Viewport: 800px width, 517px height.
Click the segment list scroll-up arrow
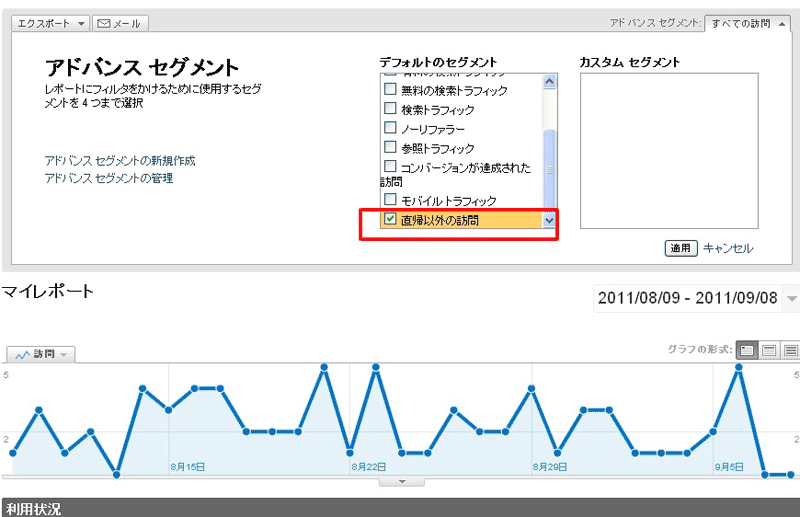548,78
